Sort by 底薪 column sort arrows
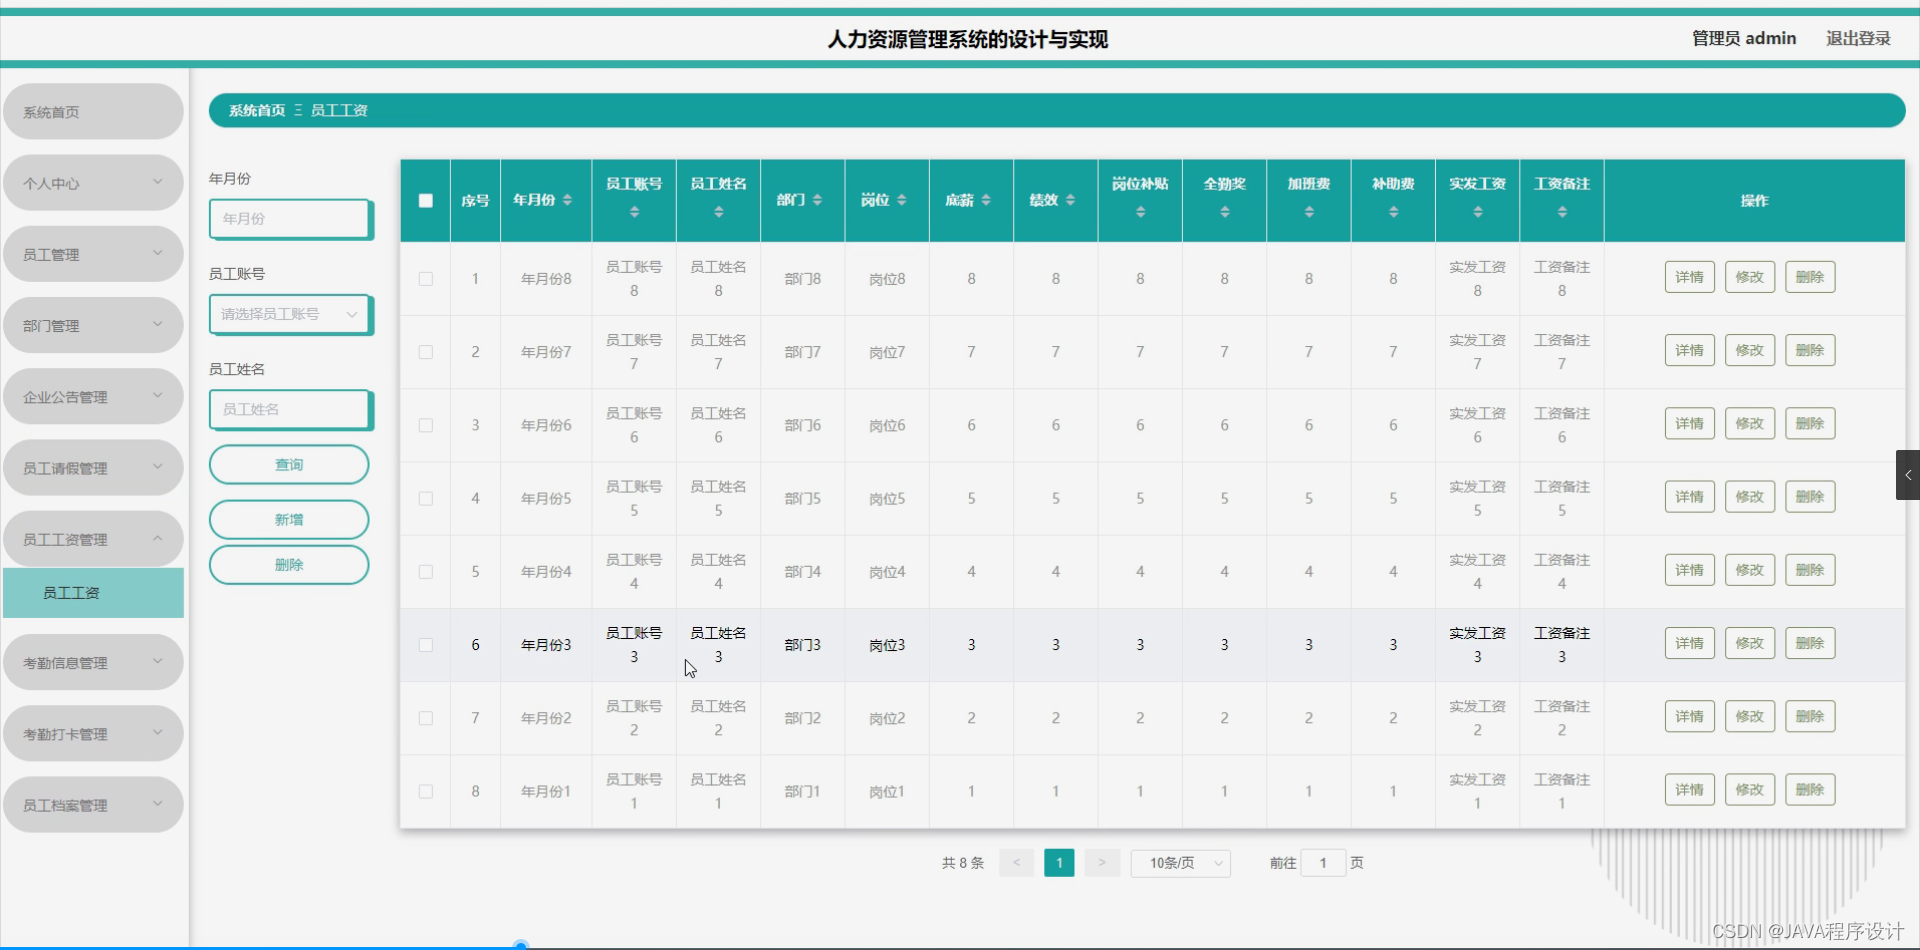Screen dimensions: 1920x950 coord(986,200)
